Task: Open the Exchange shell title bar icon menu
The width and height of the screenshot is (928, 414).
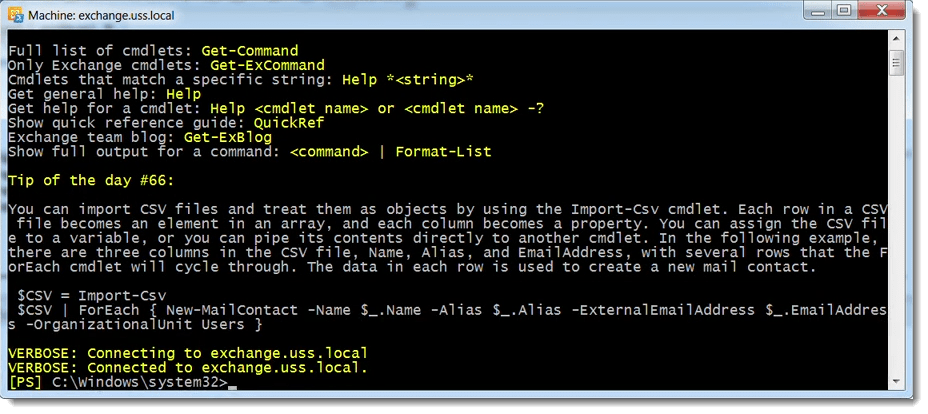Action: [17, 15]
